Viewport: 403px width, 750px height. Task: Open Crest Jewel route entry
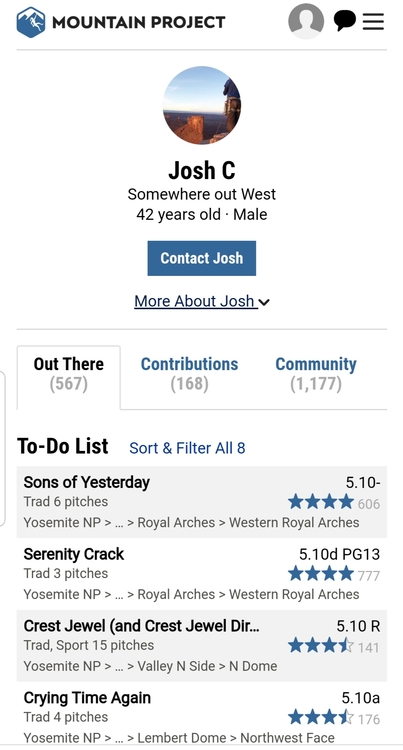pos(202,646)
